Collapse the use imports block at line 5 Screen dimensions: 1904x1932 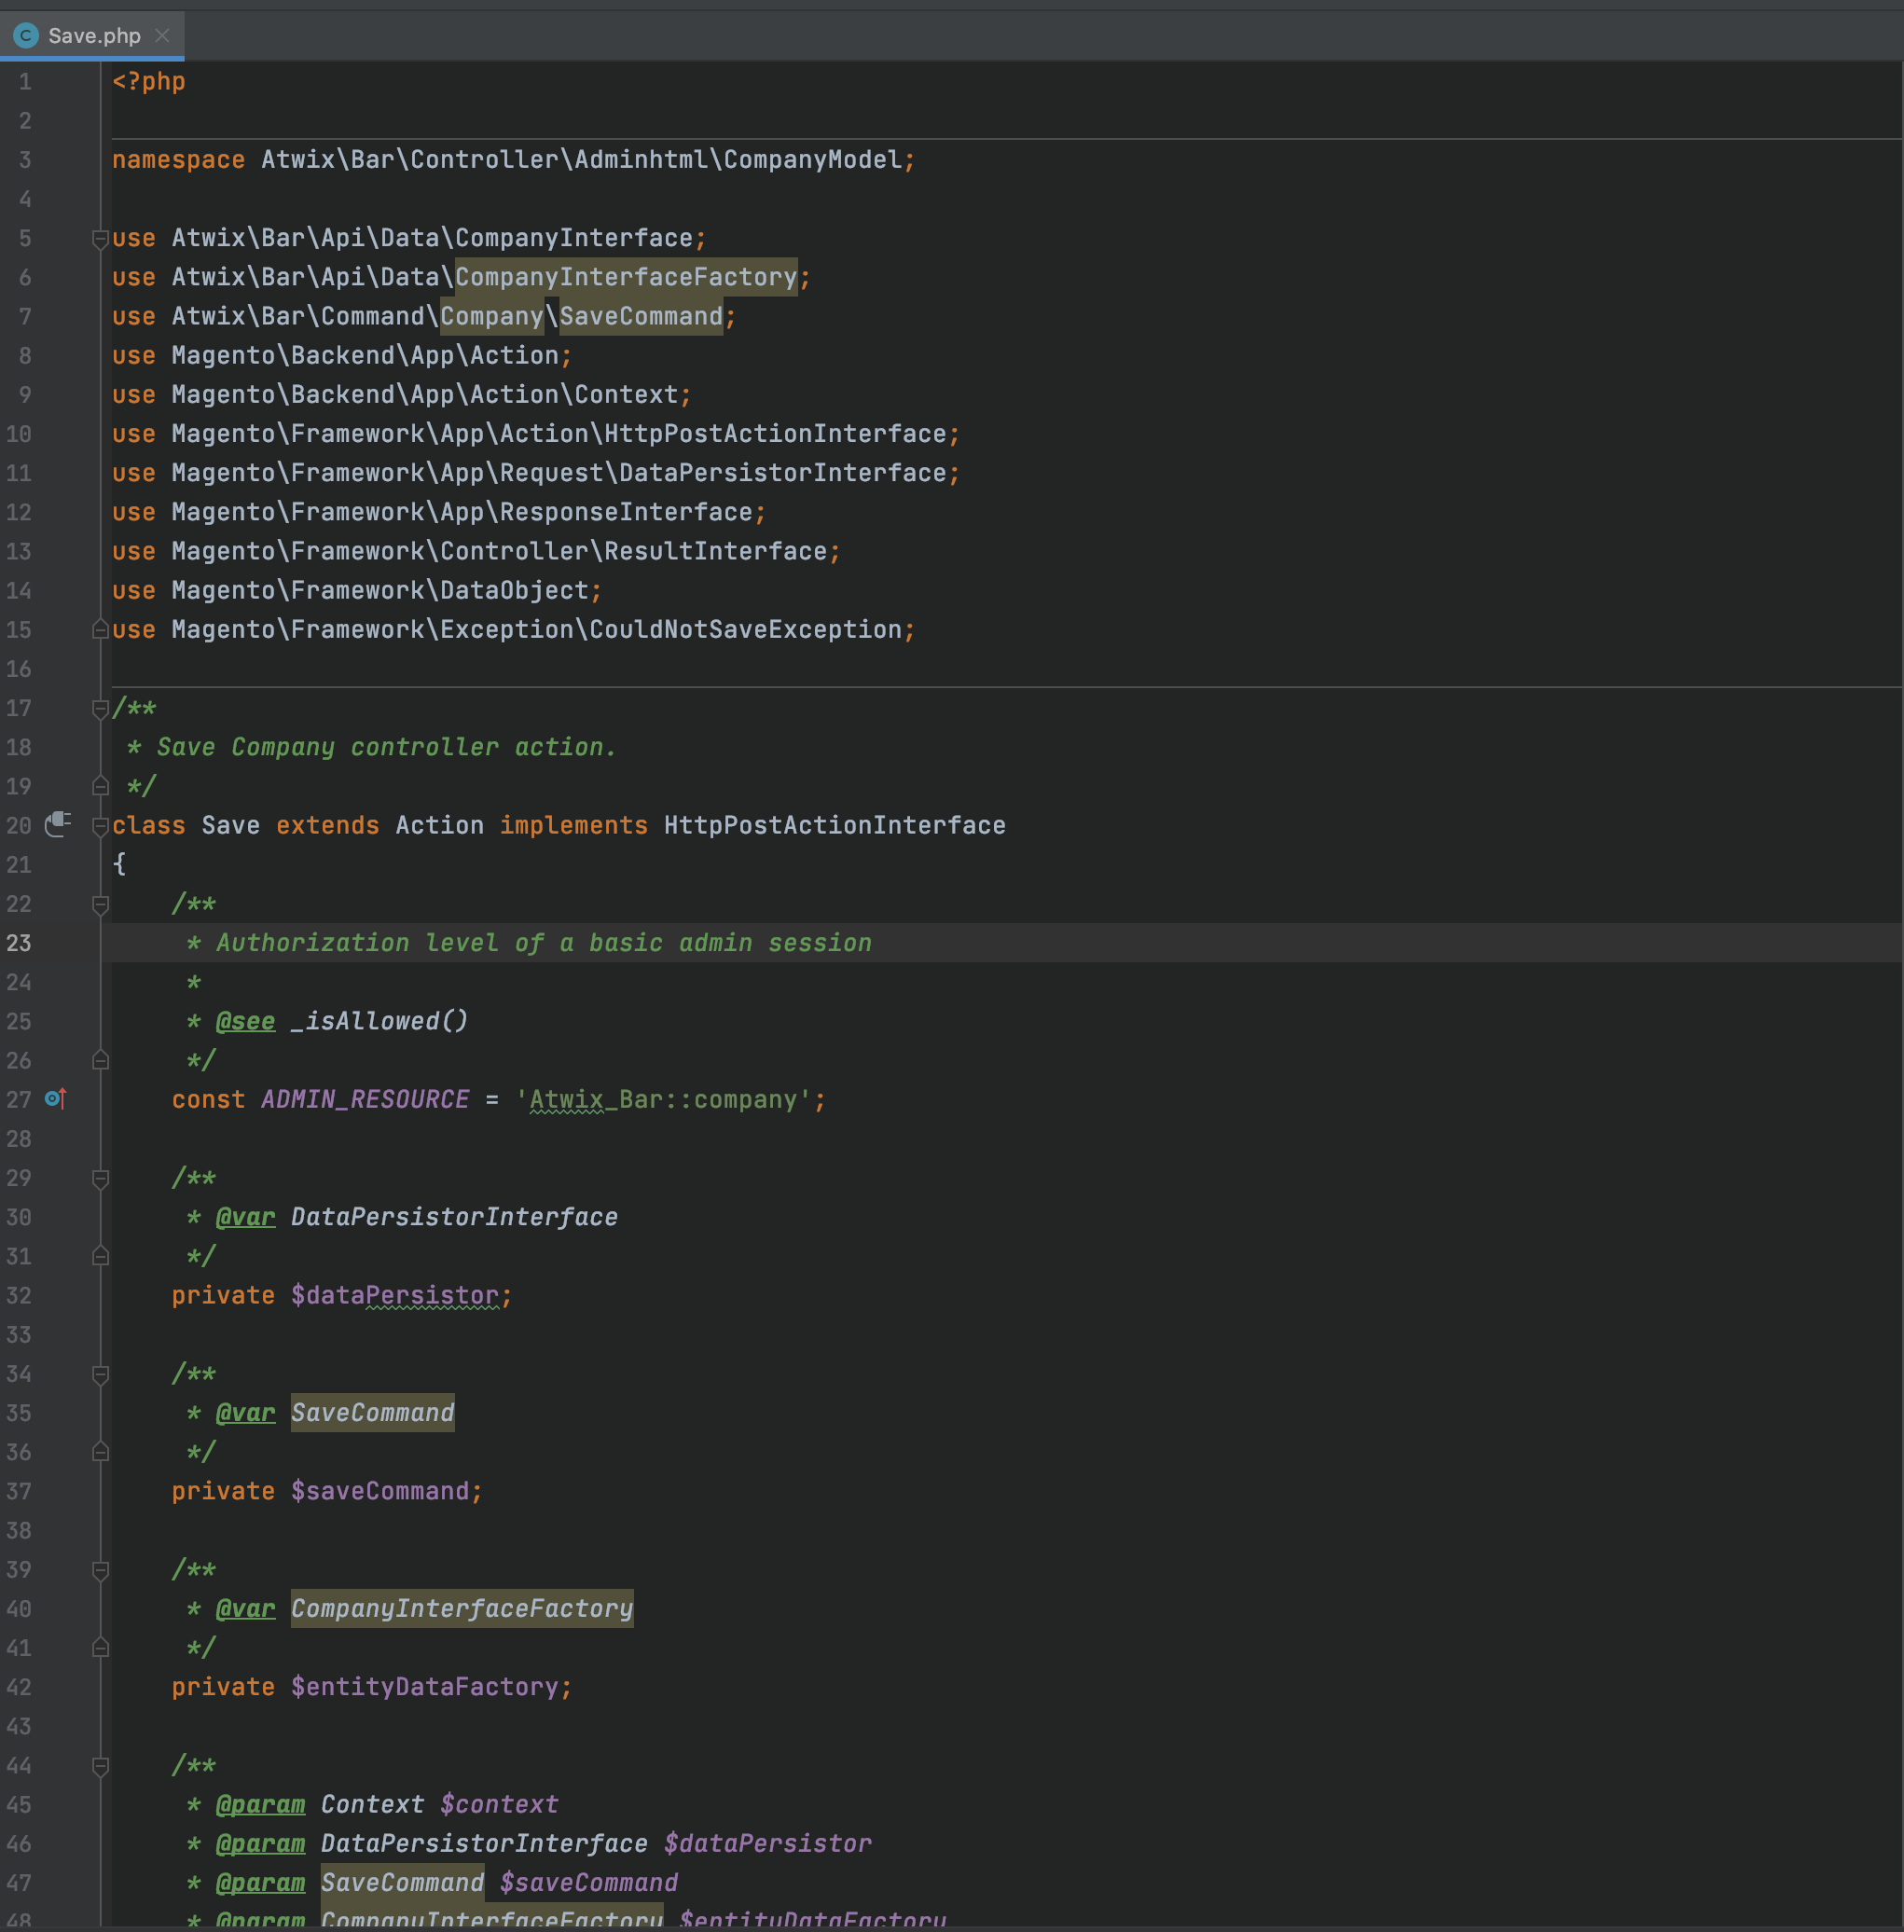tap(100, 238)
